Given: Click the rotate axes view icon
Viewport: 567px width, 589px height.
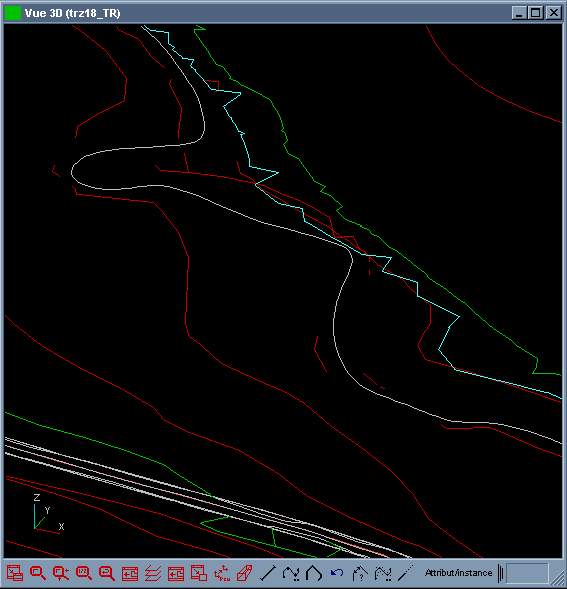Looking at the screenshot, I should [222, 573].
